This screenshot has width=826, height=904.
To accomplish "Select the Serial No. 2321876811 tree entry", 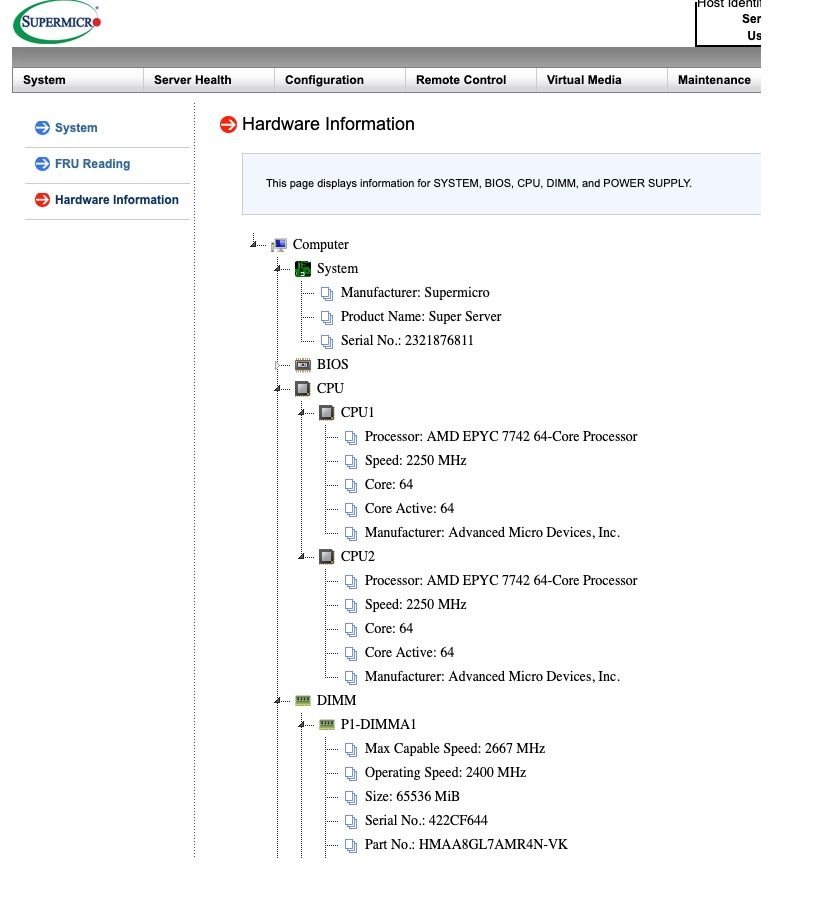I will (x=407, y=341).
